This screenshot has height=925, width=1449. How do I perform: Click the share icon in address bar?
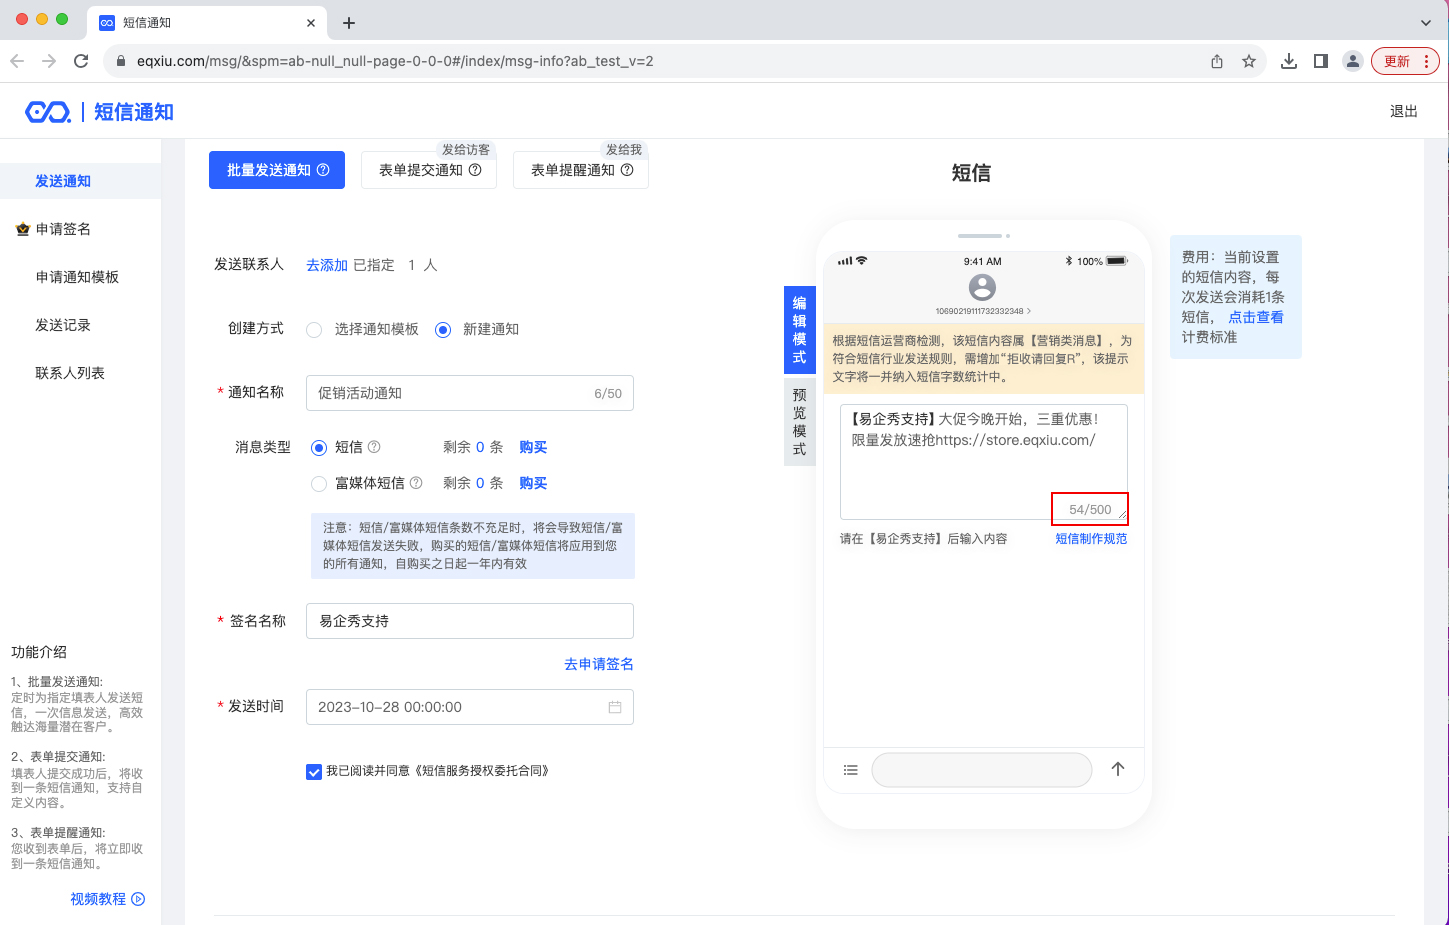click(x=1217, y=61)
